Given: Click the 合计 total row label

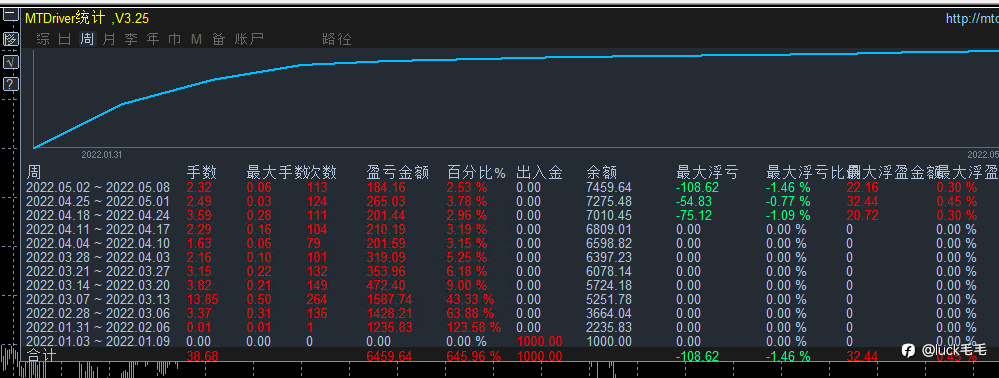Looking at the screenshot, I should coord(41,356).
